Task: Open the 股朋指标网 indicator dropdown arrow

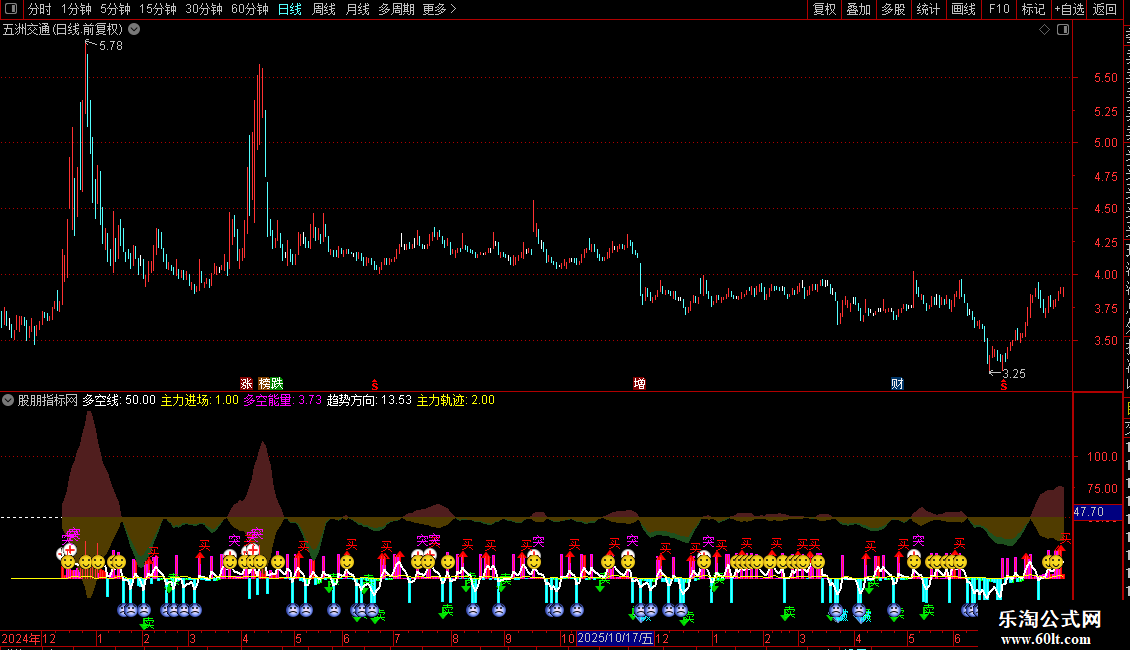Action: tap(8, 400)
